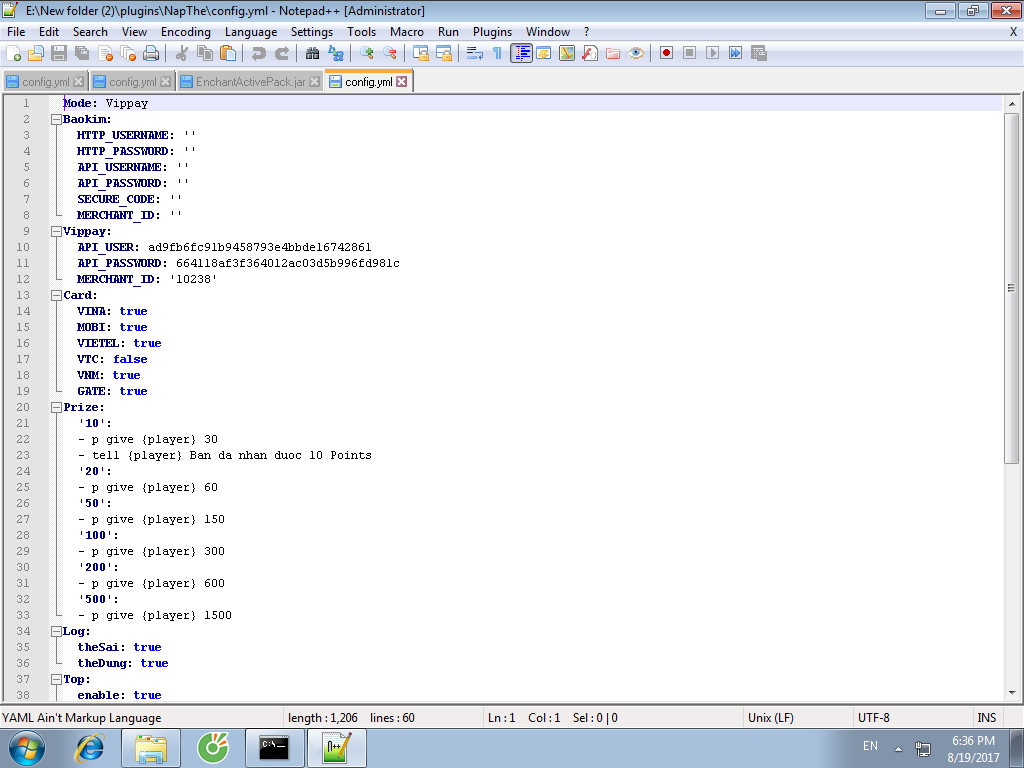This screenshot has width=1024, height=768.
Task: Click the UTF-8 encoding in status bar
Action: [x=873, y=717]
